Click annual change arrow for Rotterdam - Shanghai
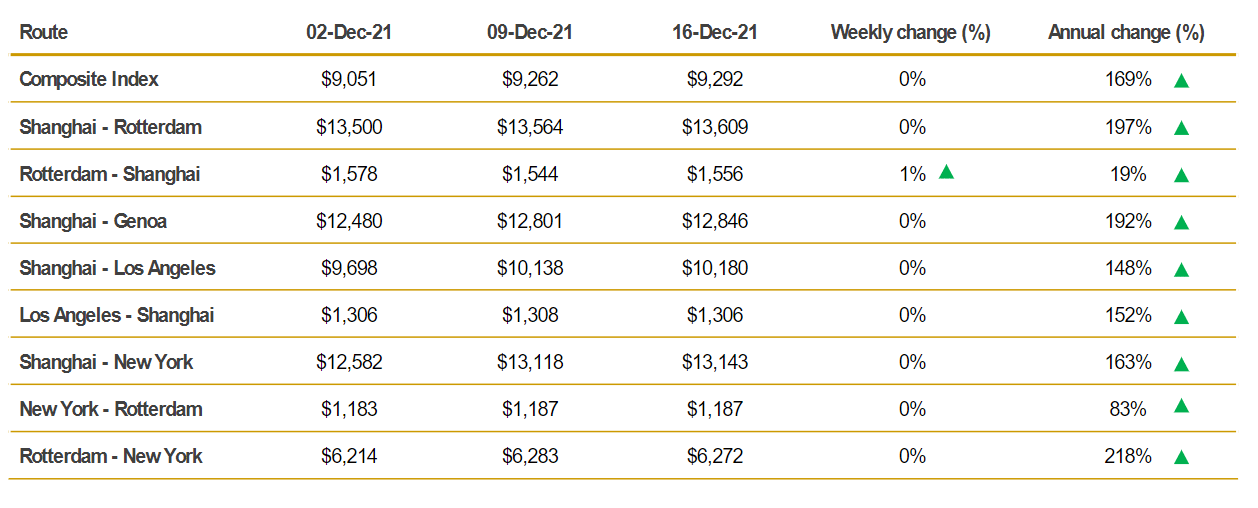 1181,175
